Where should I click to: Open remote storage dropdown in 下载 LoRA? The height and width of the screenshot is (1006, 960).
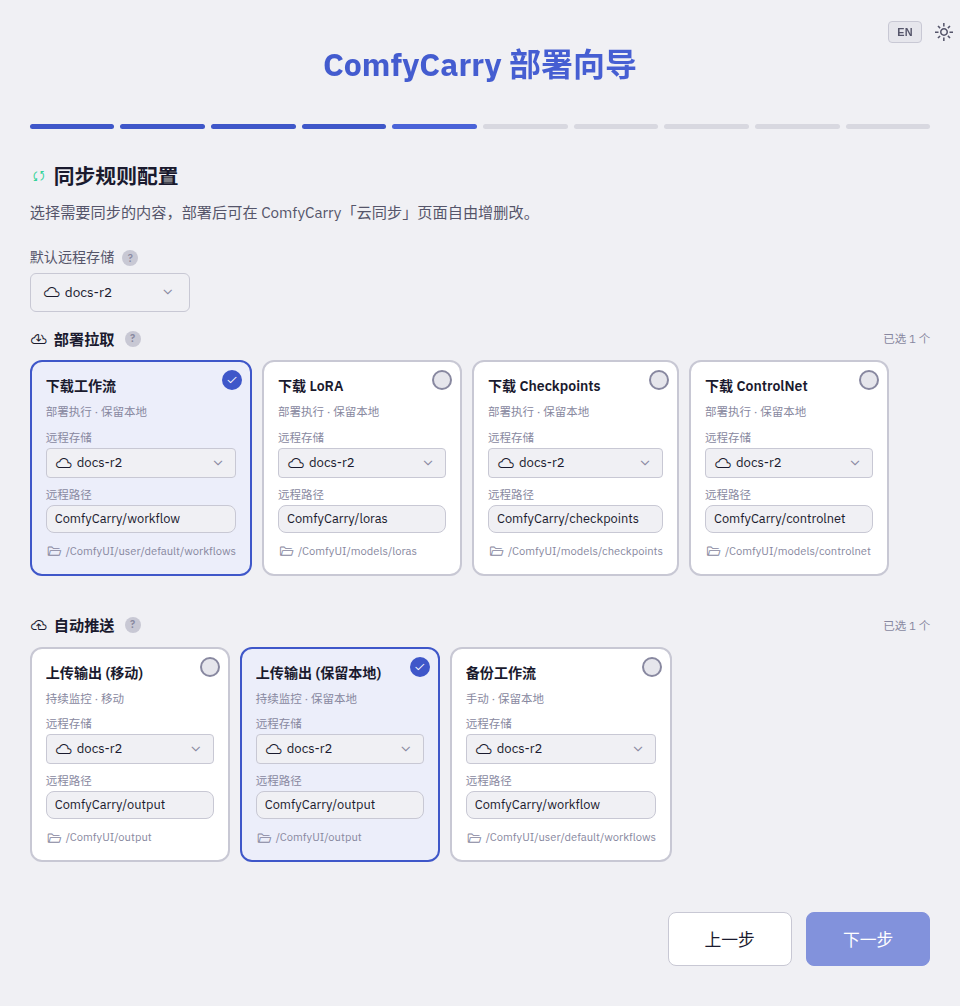(x=361, y=463)
